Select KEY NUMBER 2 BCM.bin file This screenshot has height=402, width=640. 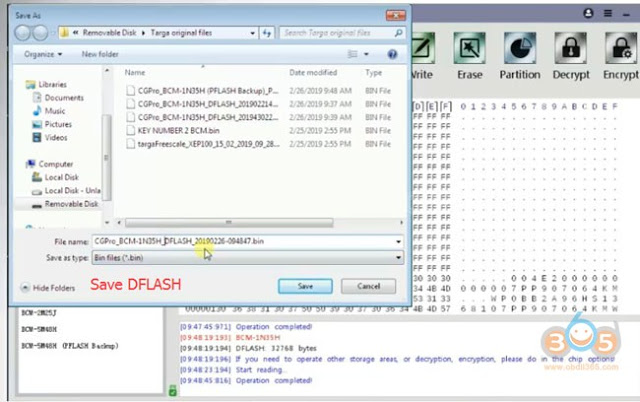pos(178,131)
